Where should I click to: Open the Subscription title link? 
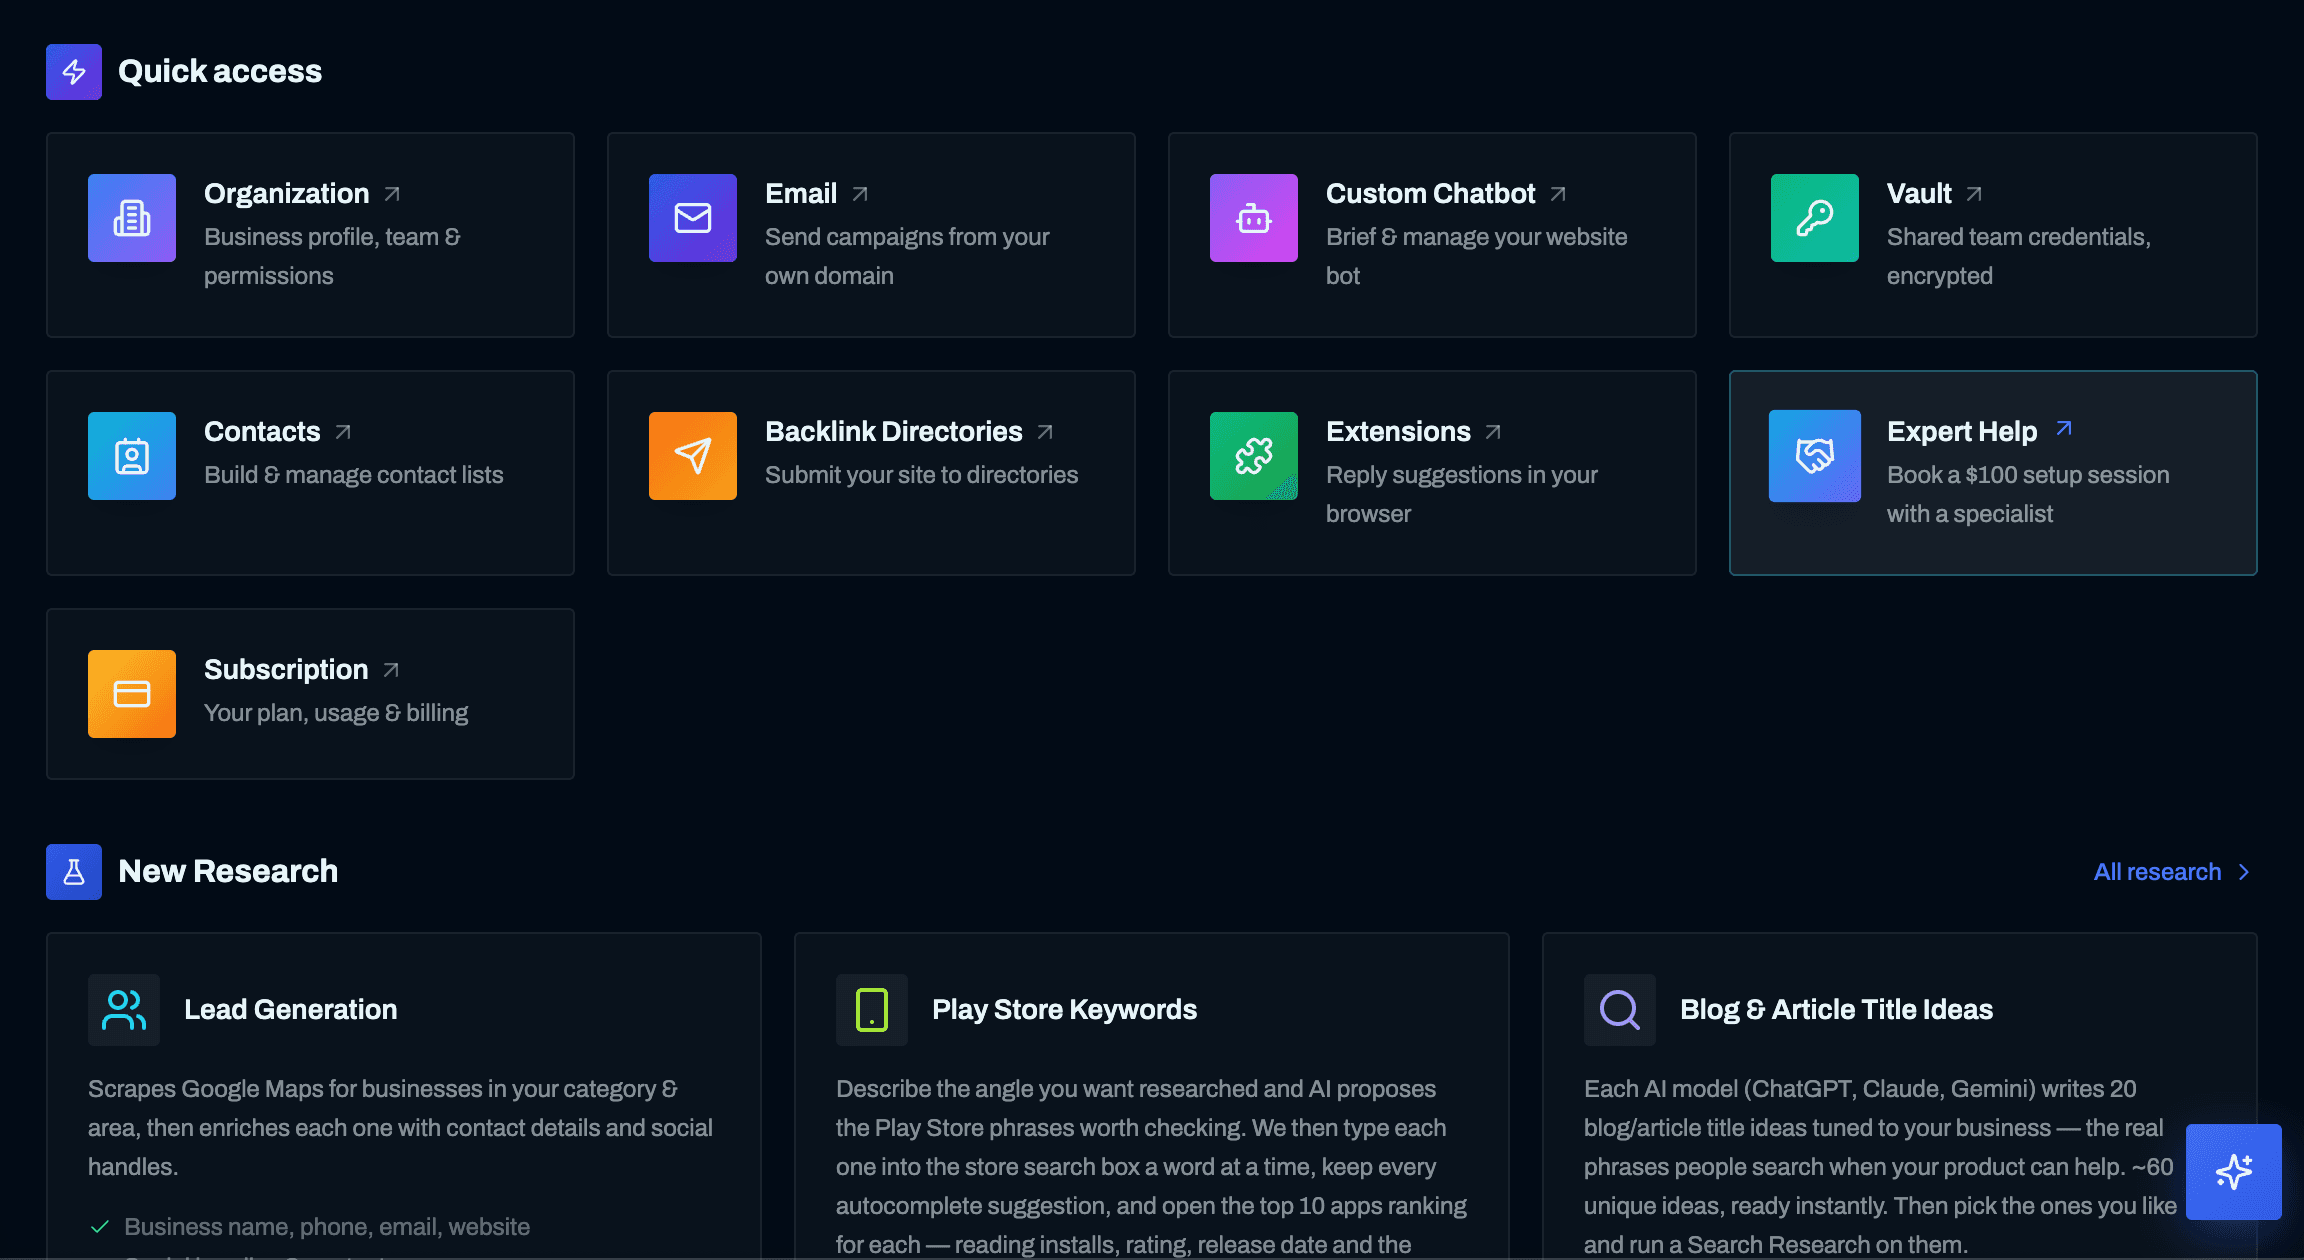coord(286,670)
